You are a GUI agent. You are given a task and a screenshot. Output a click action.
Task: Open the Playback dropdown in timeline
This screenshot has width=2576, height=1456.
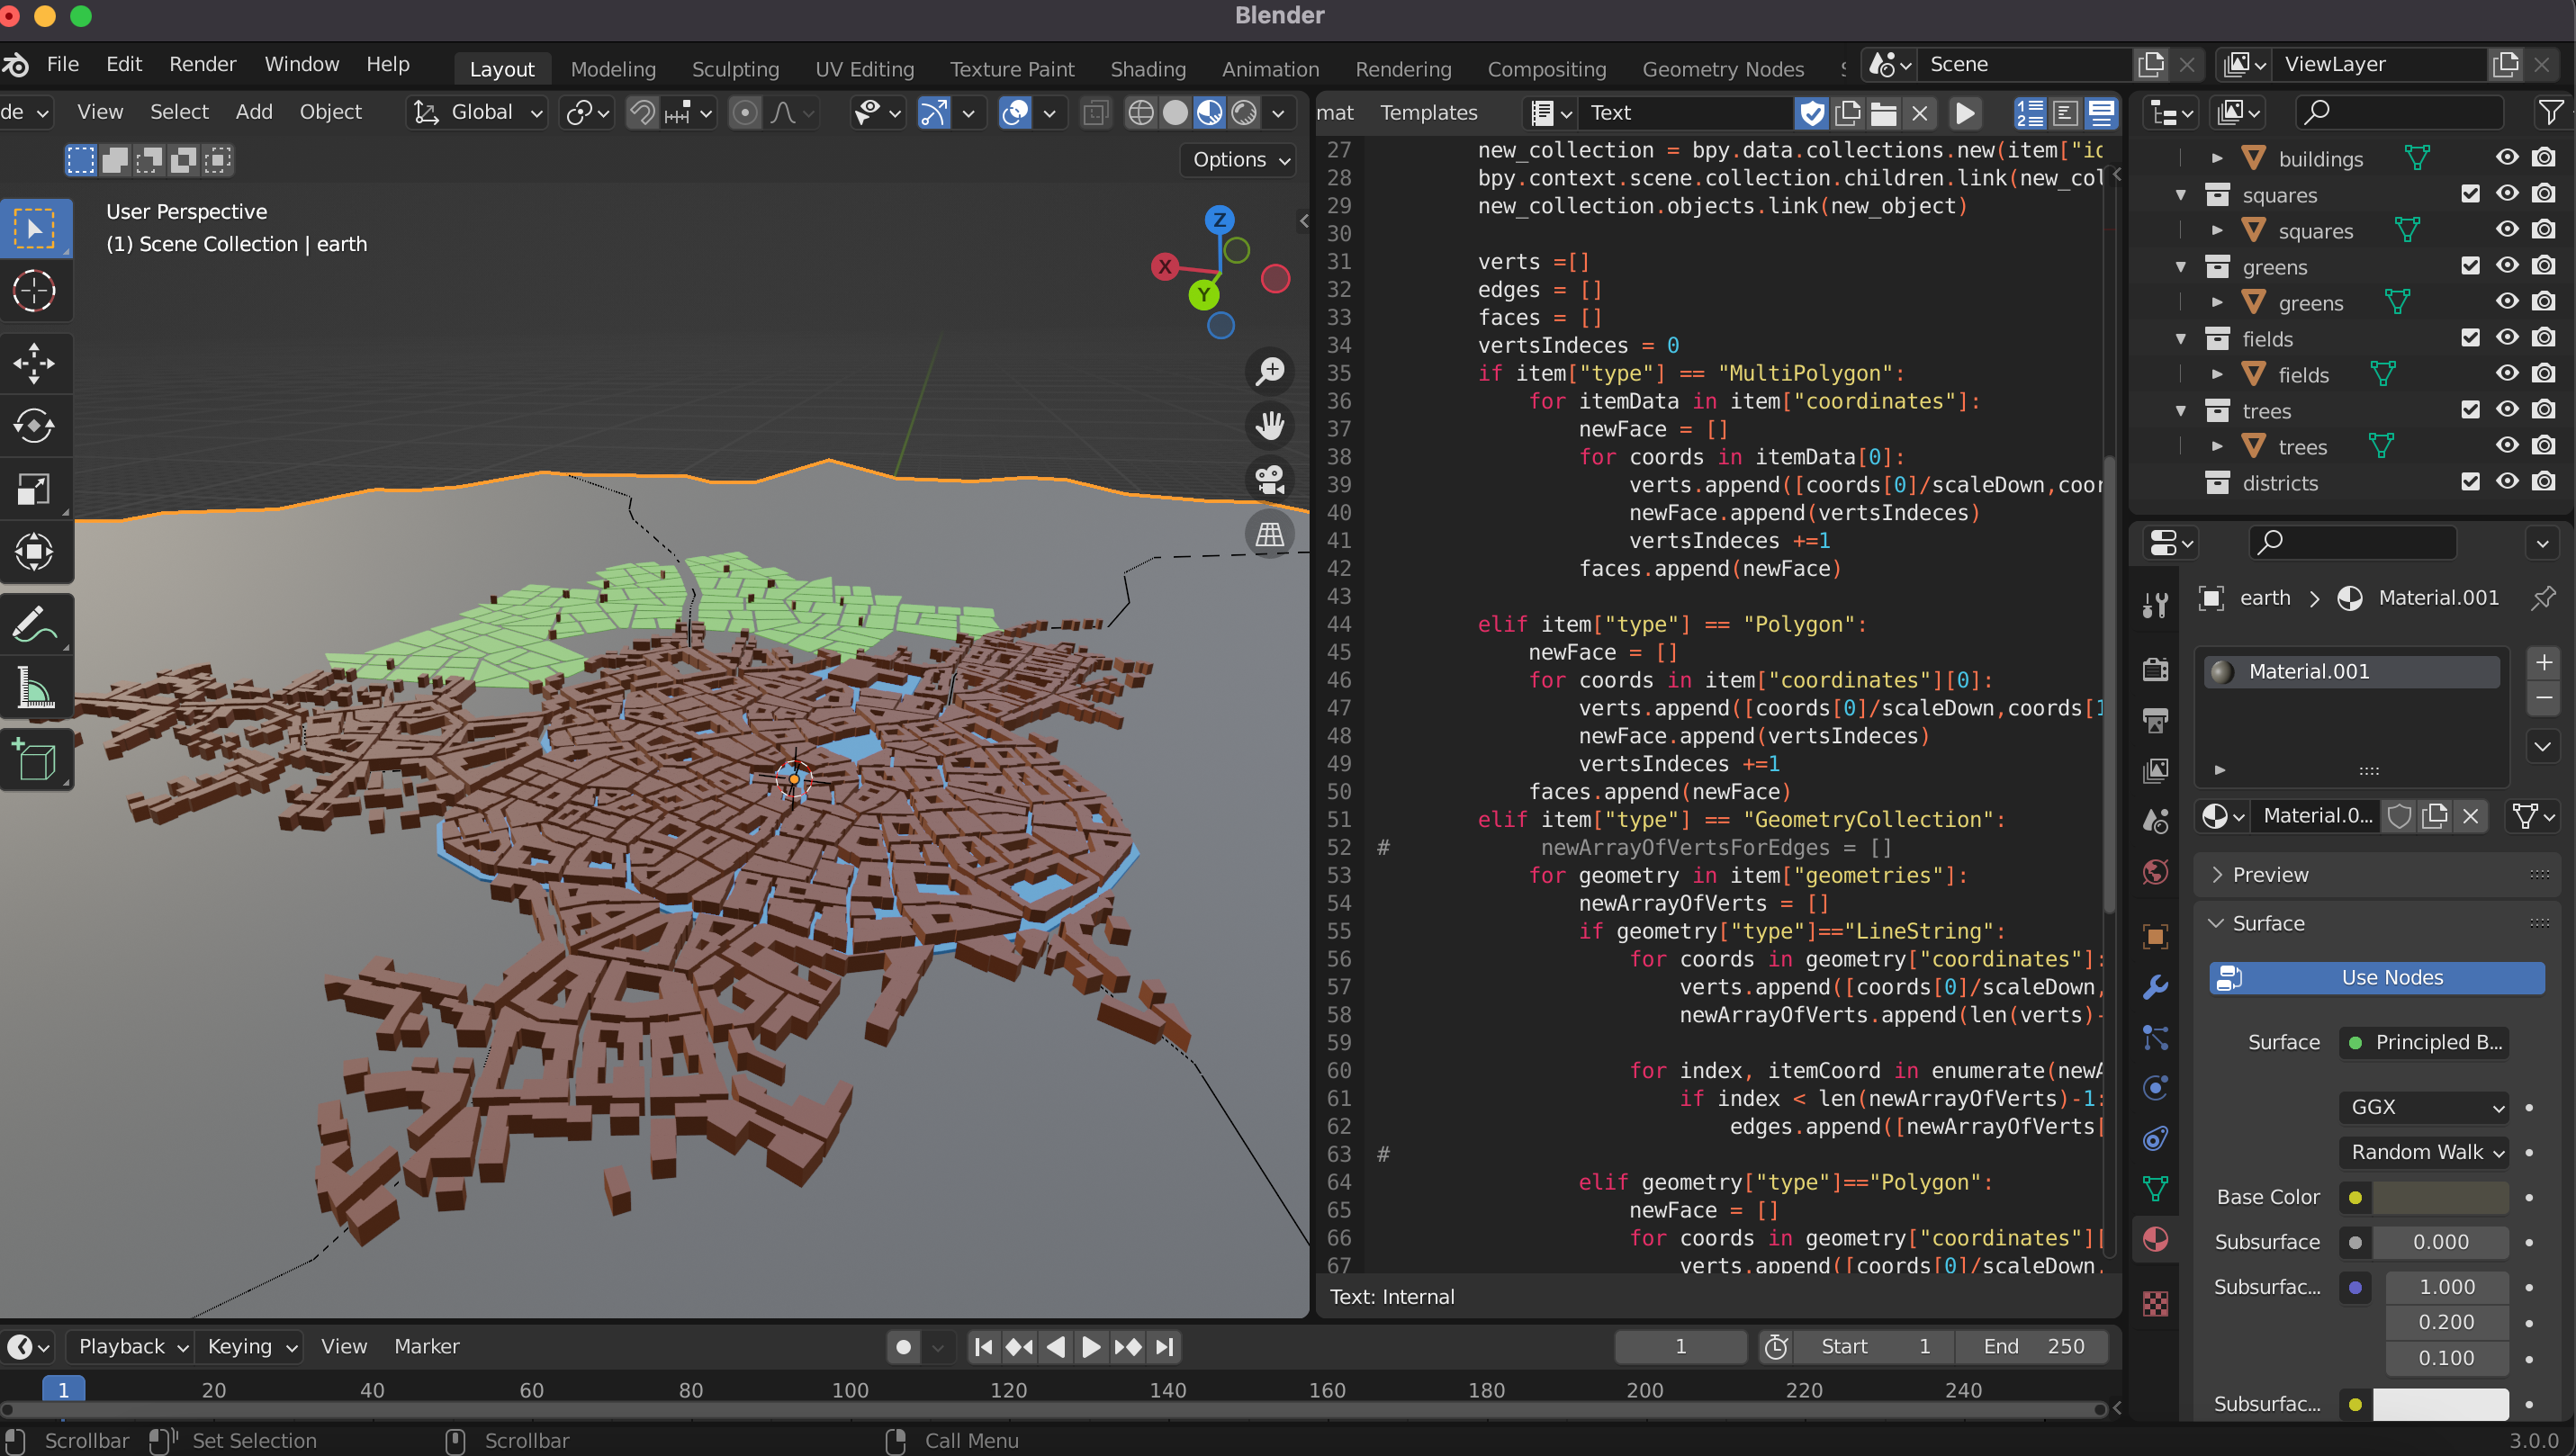pos(132,1347)
